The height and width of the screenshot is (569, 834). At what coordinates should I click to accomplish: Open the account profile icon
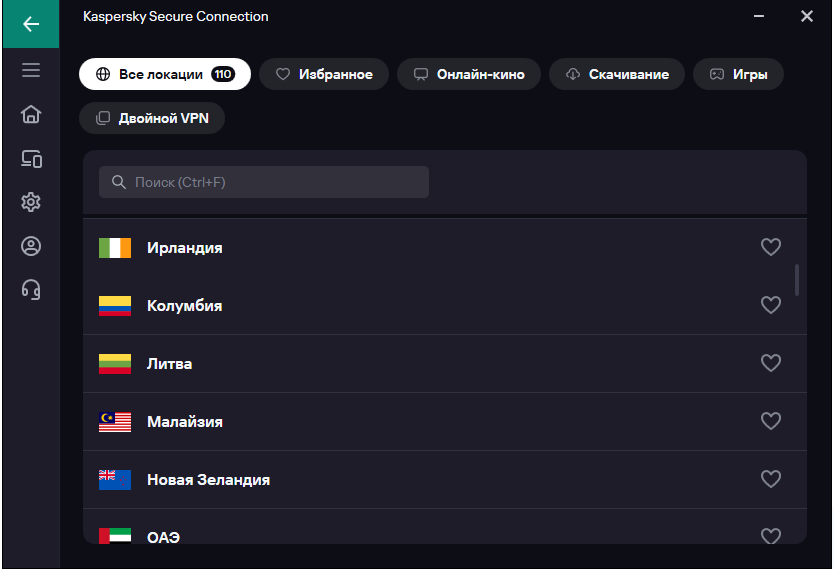point(31,246)
